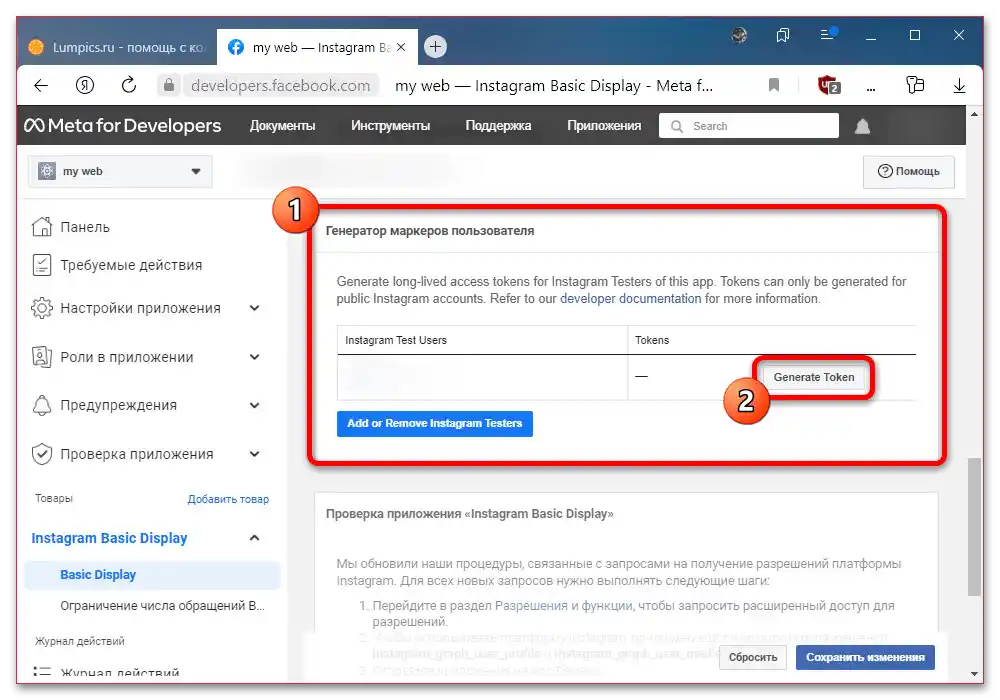Select the Роли в приложении sidebar icon
The width and height of the screenshot is (1000, 700).
pos(41,357)
